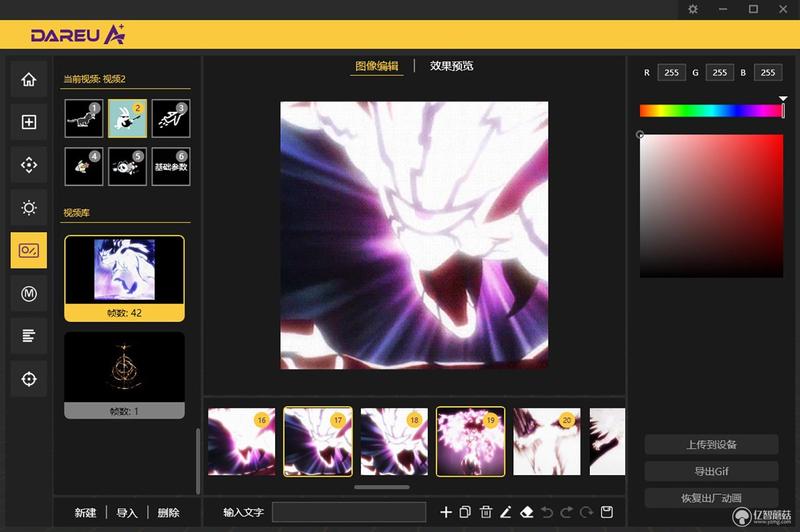This screenshot has width=800, height=532.
Task: Select frame 20 in timeline
Action: tap(547, 442)
